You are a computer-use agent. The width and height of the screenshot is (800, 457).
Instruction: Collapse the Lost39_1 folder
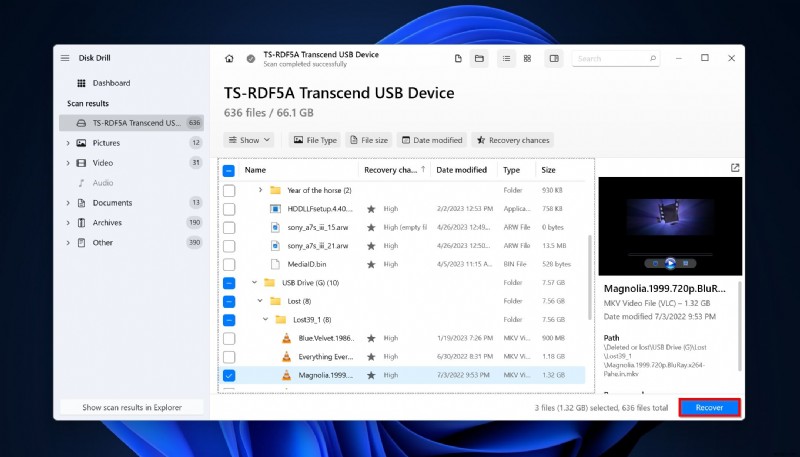[x=265, y=320]
